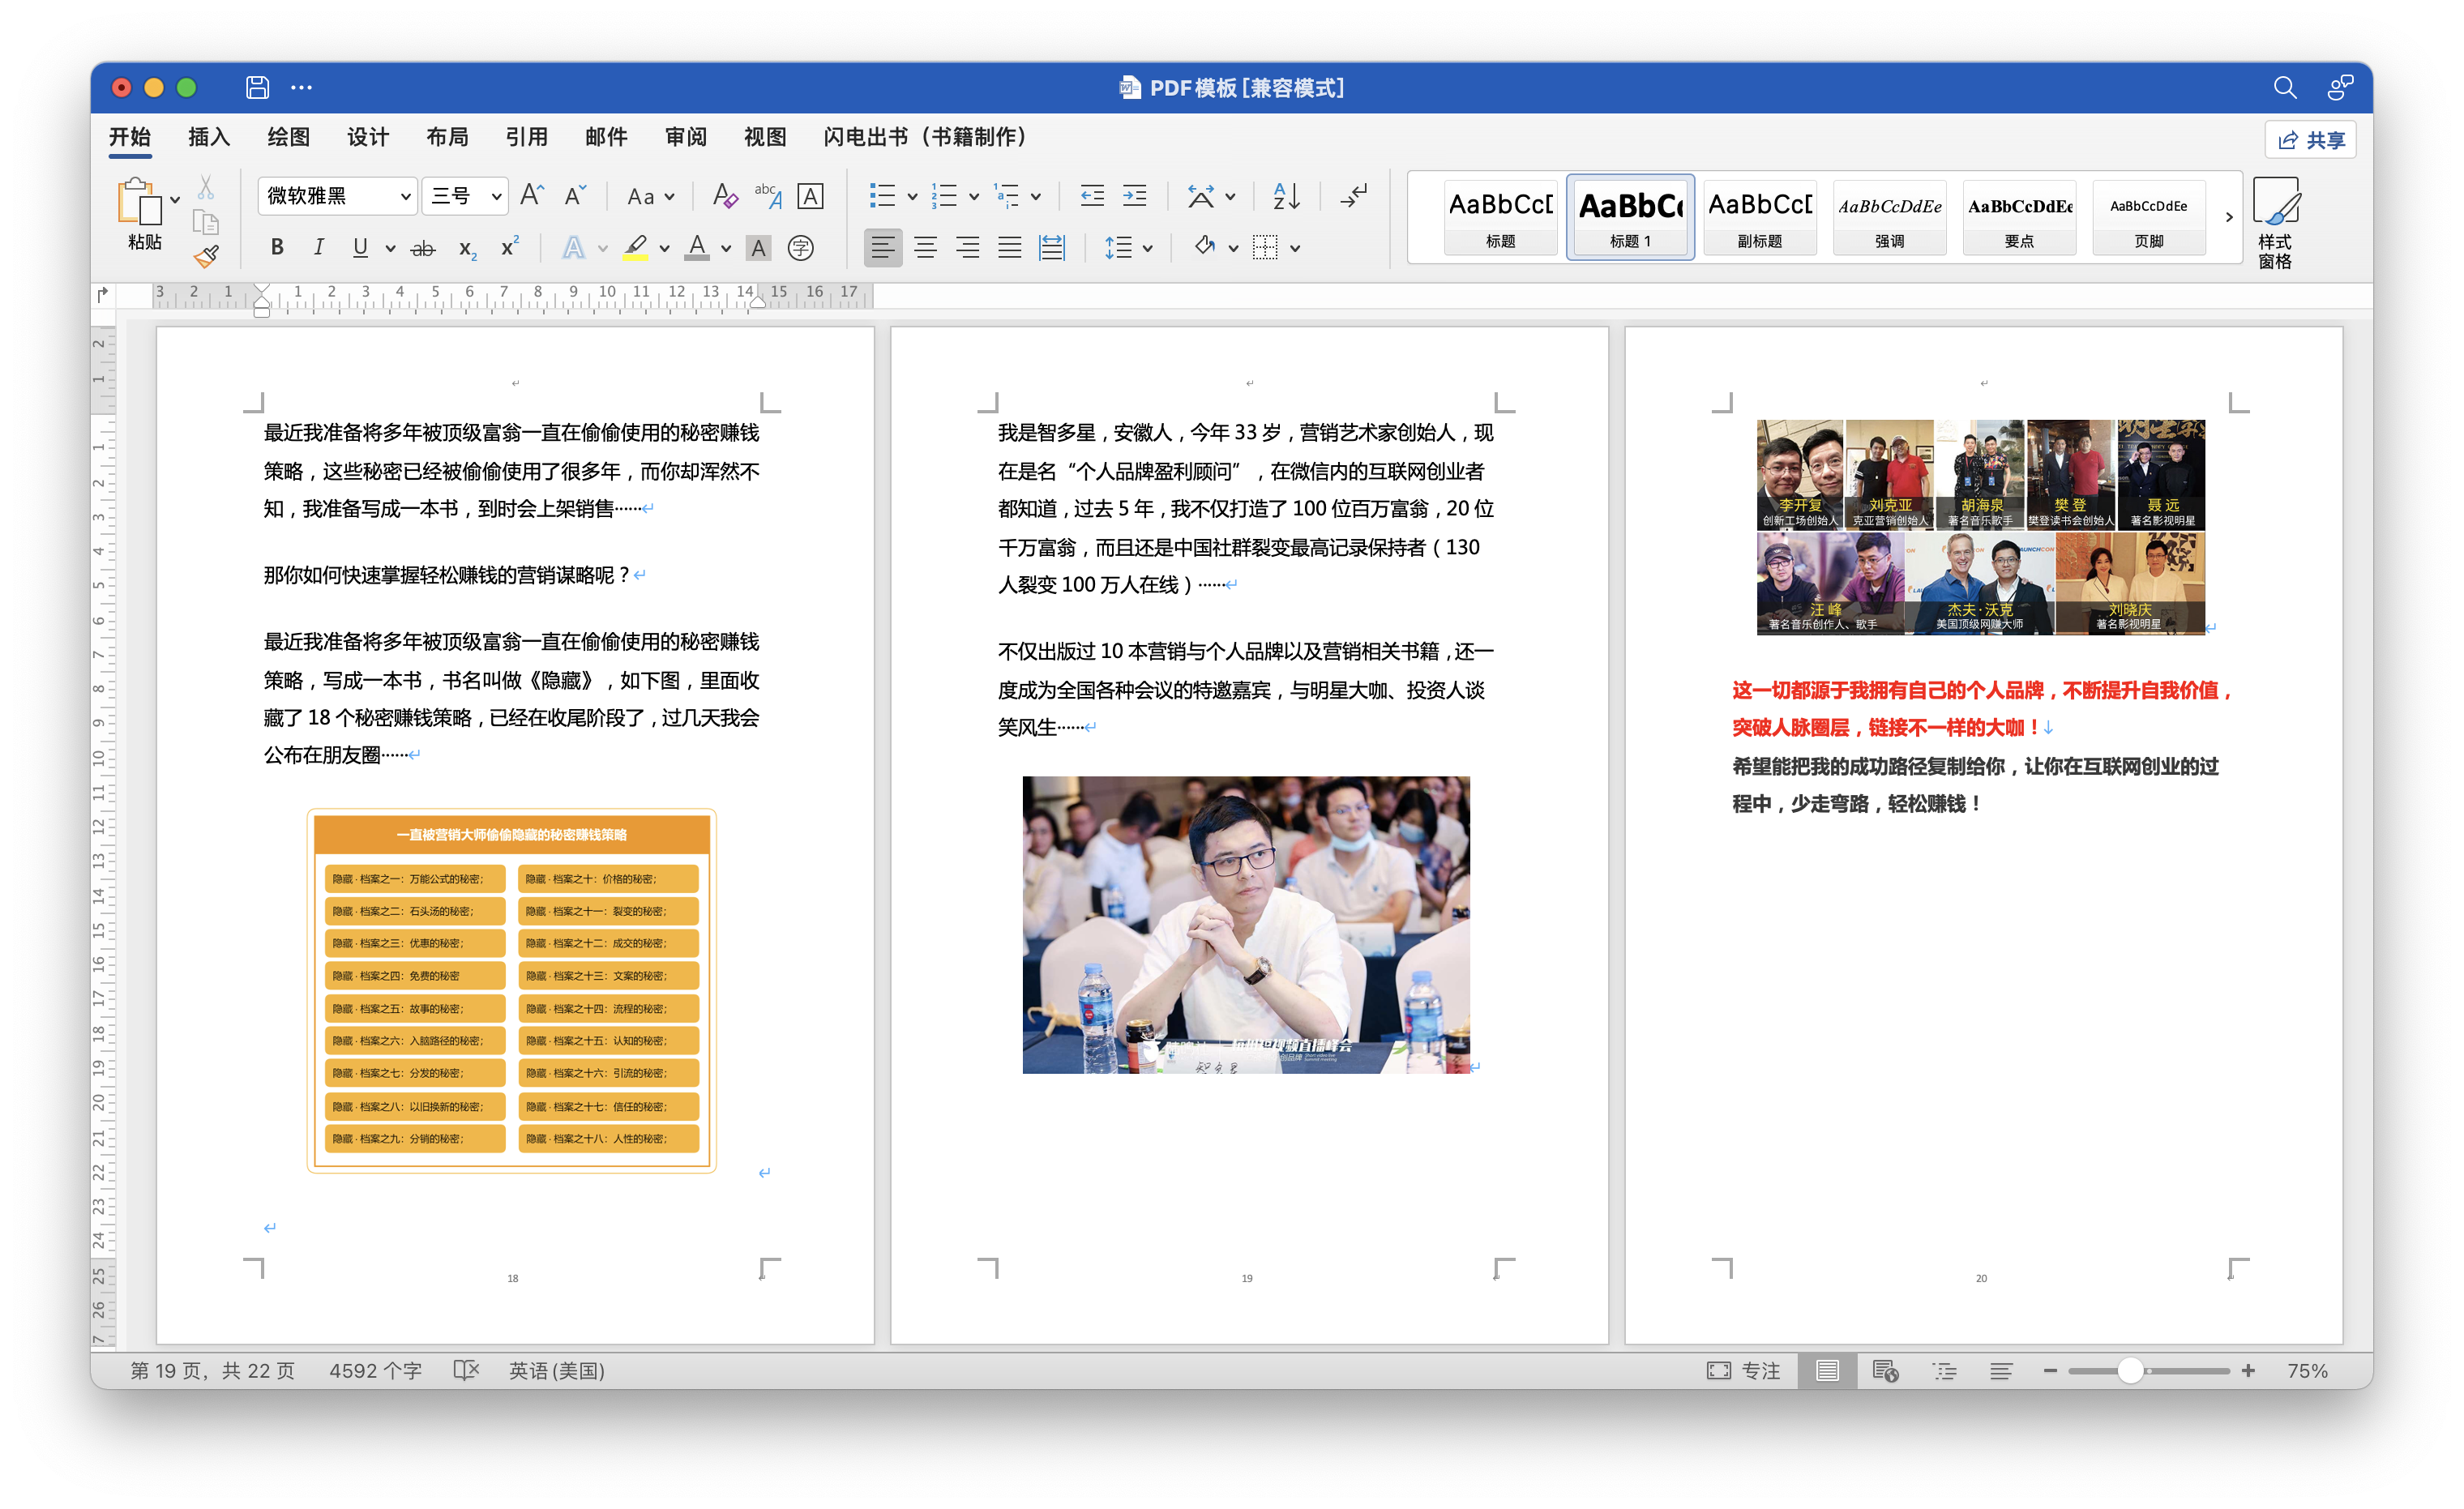Click the Format Painter brush icon
This screenshot has height=1509, width=2464.
pos(207,257)
